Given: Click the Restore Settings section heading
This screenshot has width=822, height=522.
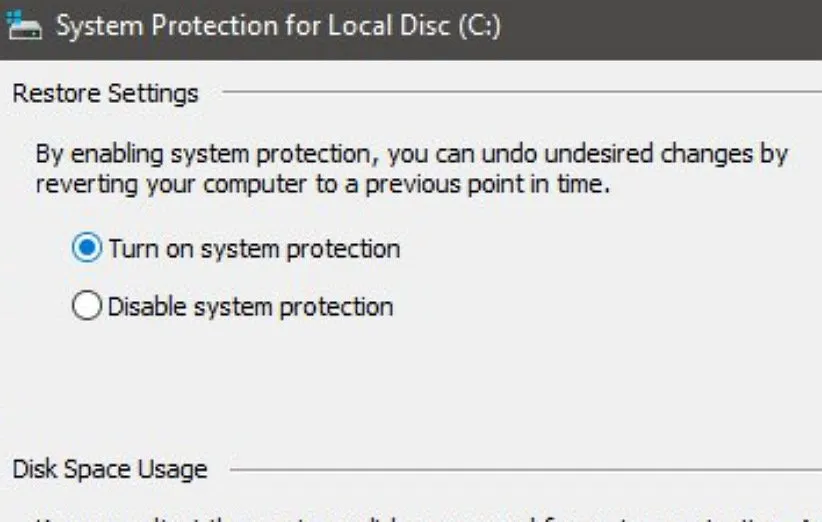Looking at the screenshot, I should [105, 94].
